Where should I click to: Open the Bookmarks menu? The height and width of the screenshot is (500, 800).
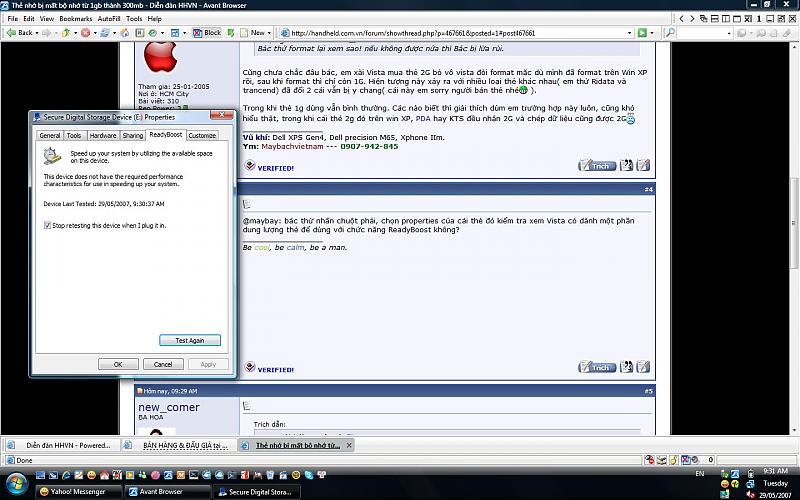click(74, 18)
